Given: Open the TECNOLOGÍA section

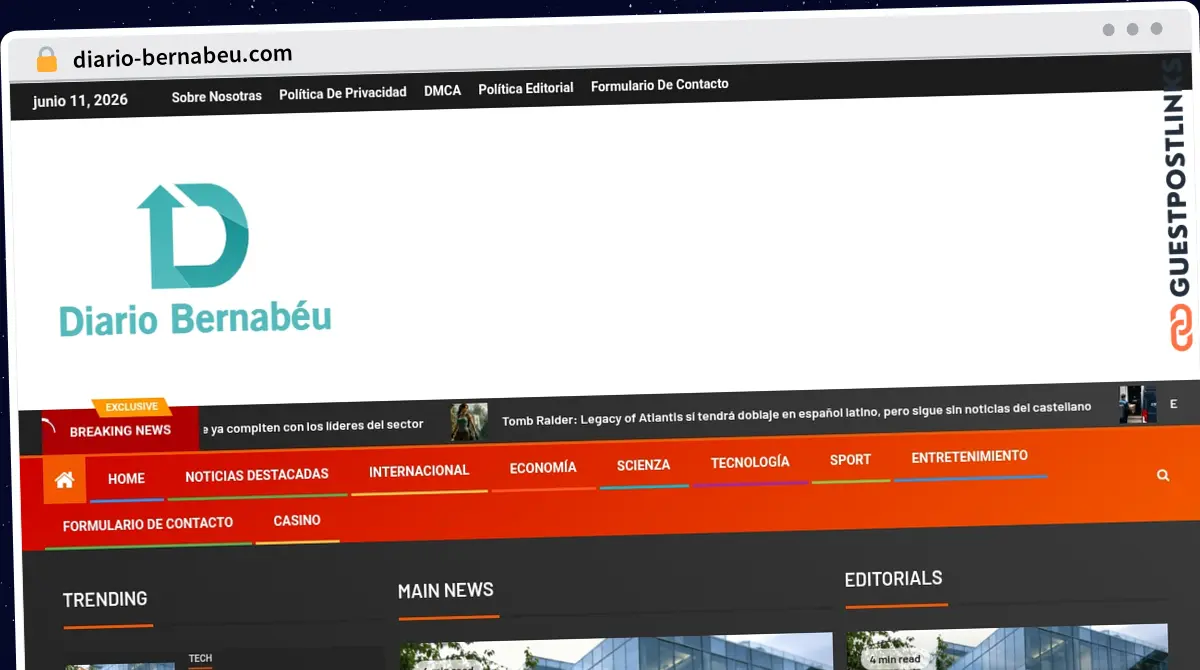Looking at the screenshot, I should [750, 462].
